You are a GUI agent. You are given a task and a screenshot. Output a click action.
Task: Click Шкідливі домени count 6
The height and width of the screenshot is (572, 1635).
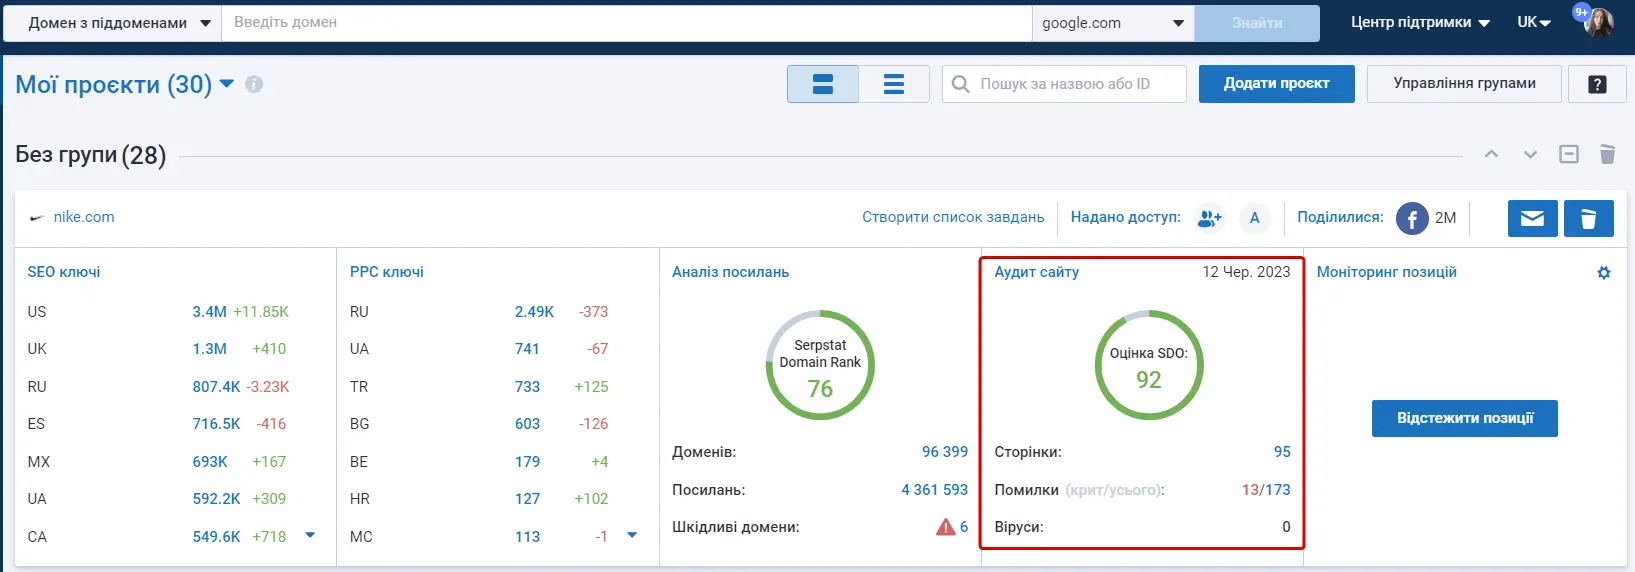pos(964,527)
